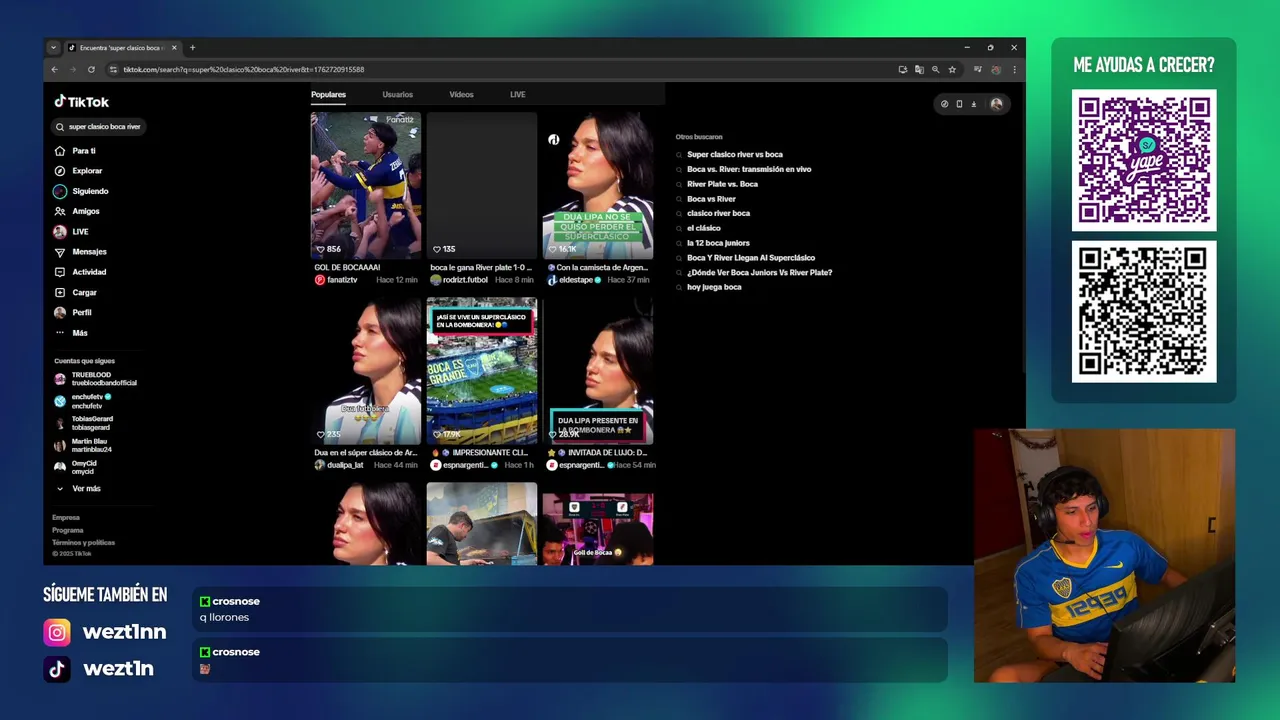Open the Amigos section
1280x720 pixels.
[x=77, y=211]
